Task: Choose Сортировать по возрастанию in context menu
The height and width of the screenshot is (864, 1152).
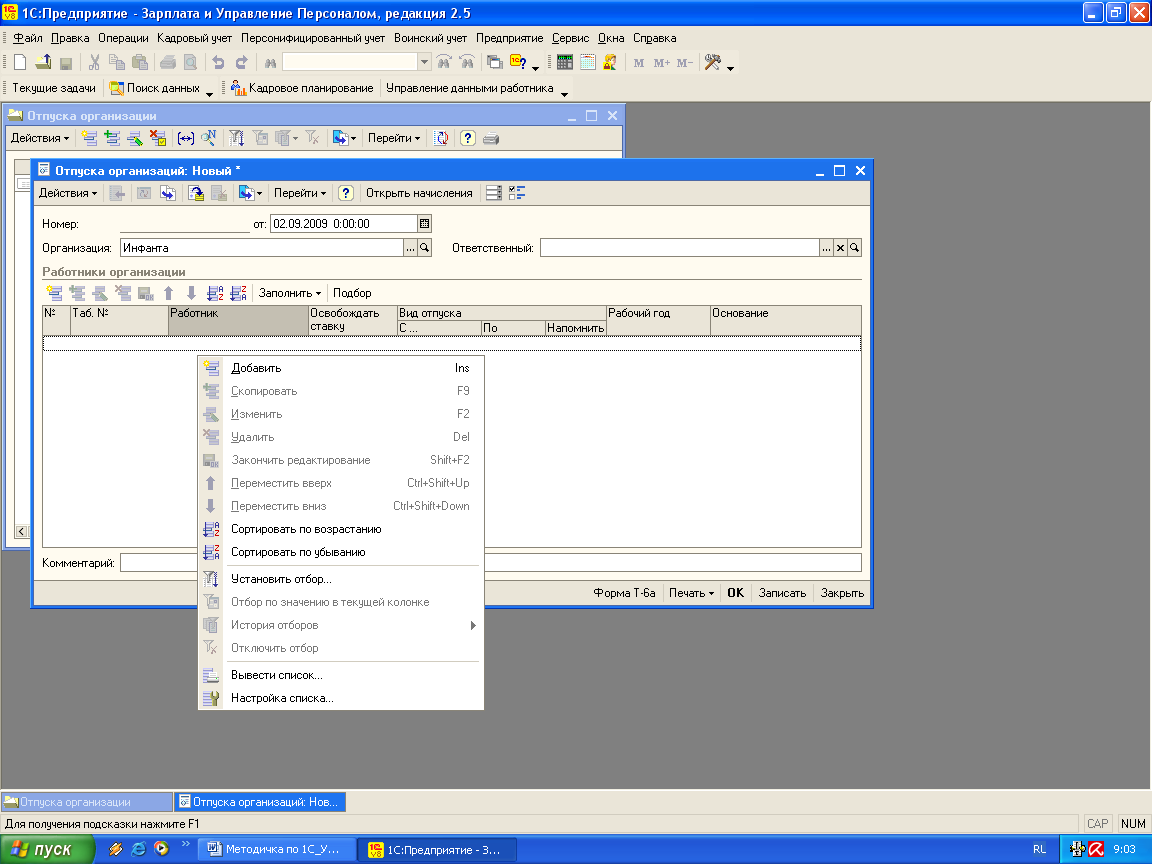Action: 341,529
